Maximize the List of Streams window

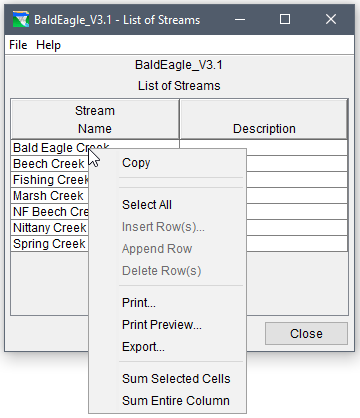point(285,19)
